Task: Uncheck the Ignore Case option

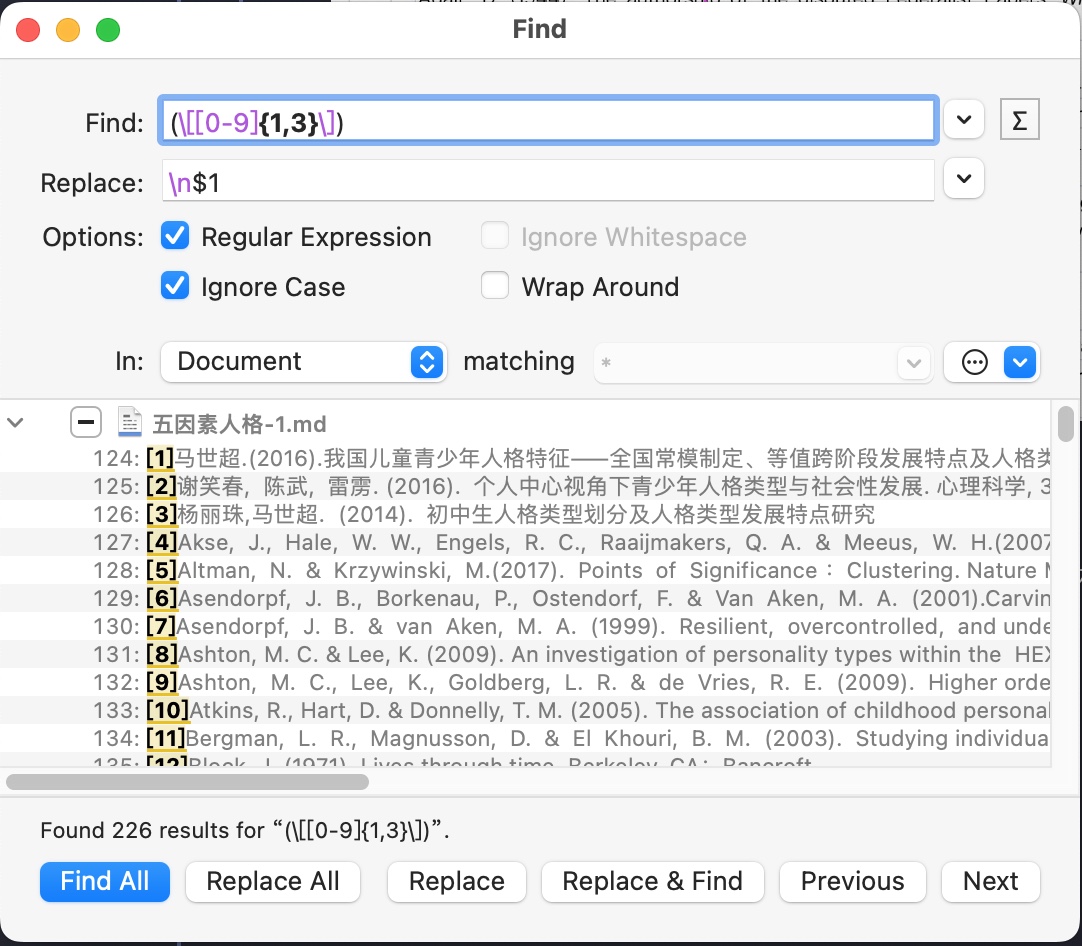Action: [175, 287]
